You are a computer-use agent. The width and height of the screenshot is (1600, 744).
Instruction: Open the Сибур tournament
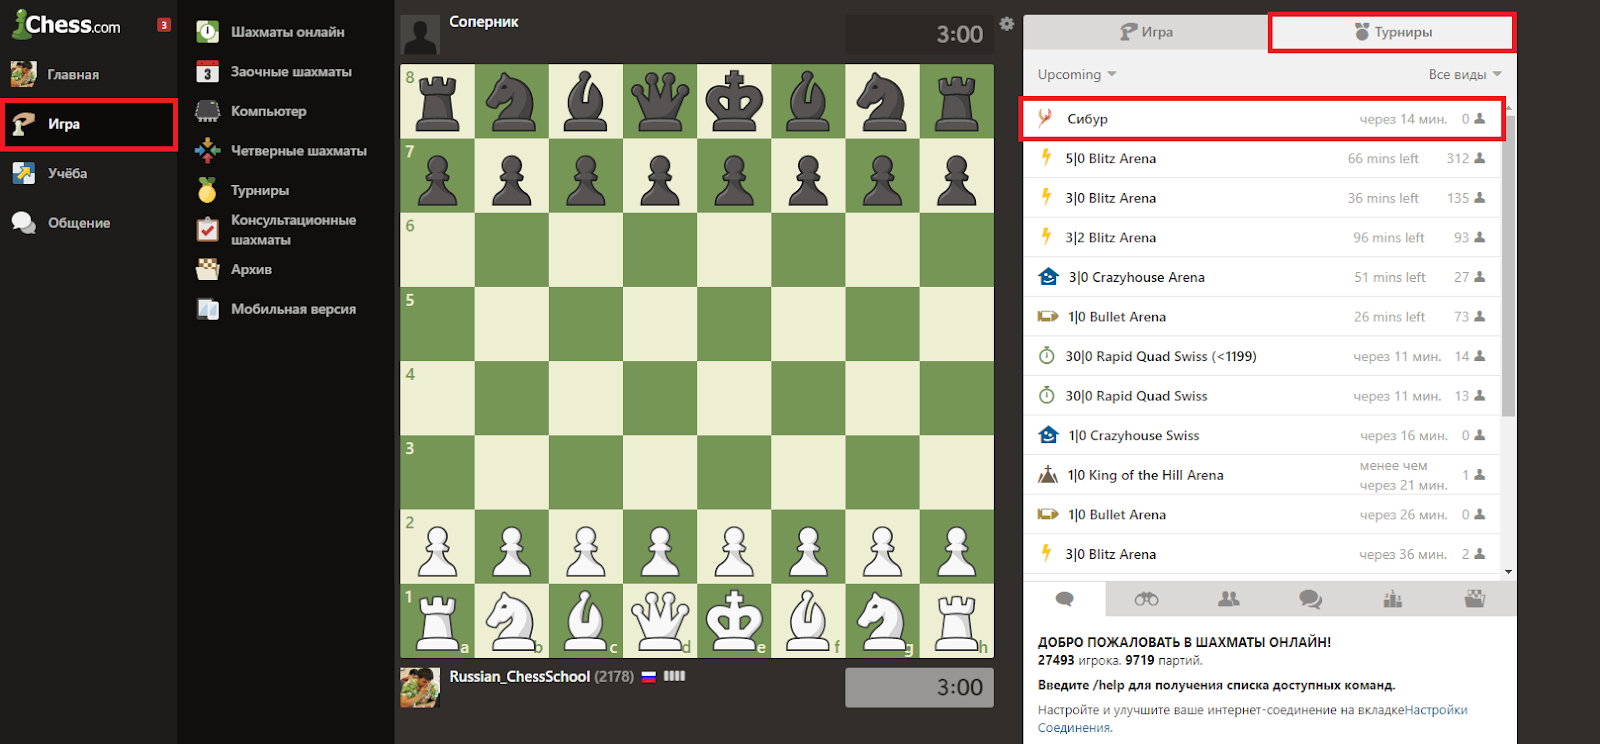pyautogui.click(x=1262, y=119)
